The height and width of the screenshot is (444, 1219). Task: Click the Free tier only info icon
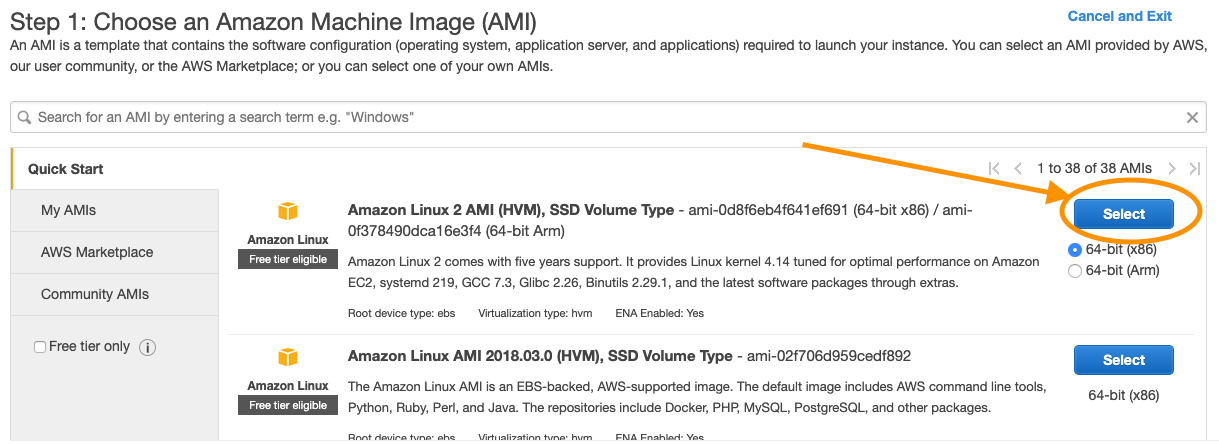click(147, 347)
